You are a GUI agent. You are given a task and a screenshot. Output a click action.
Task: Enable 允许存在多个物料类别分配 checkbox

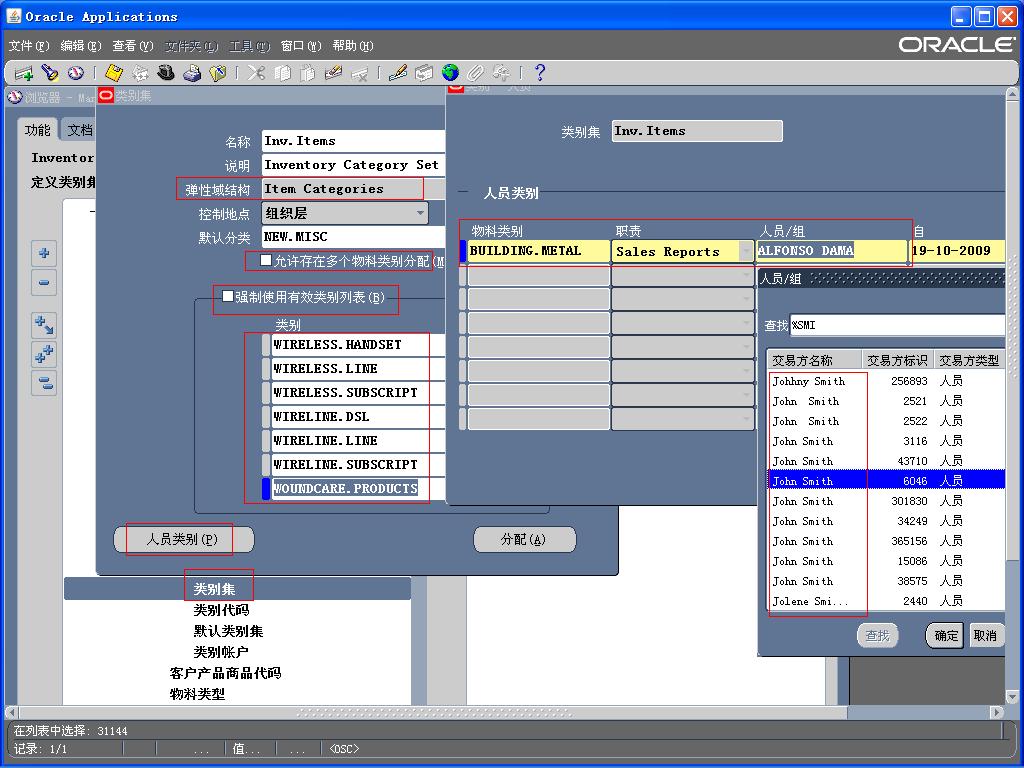(266, 260)
